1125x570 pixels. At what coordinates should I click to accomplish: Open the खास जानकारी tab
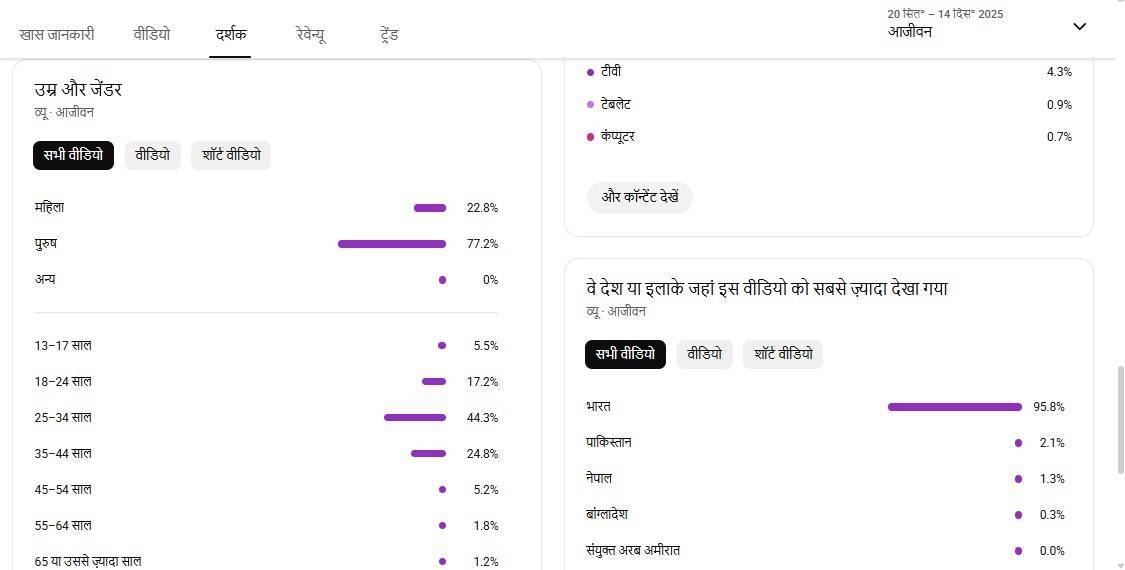point(57,34)
